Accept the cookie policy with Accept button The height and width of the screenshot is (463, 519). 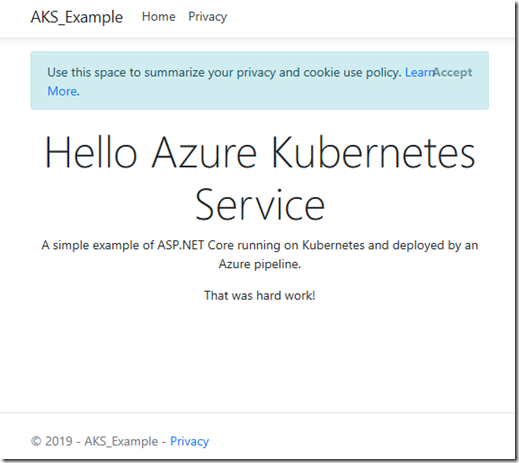(453, 72)
